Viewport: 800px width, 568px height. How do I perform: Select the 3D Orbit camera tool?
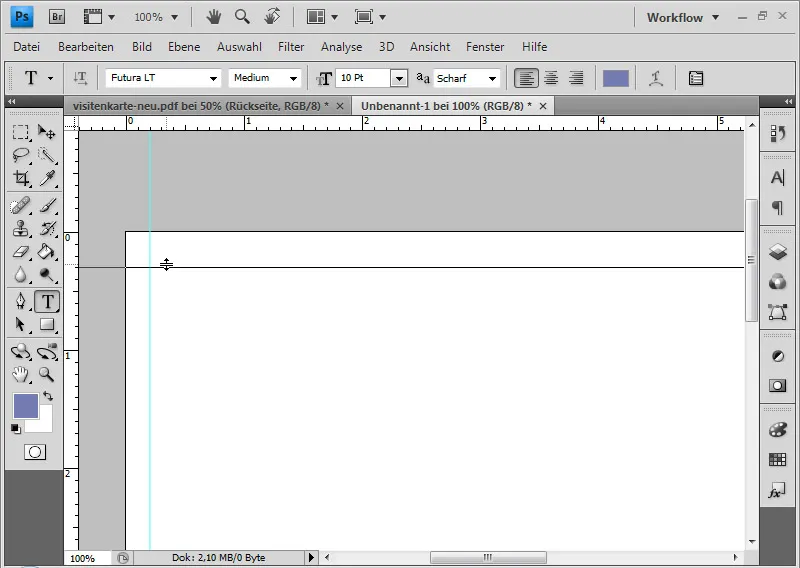(47, 352)
